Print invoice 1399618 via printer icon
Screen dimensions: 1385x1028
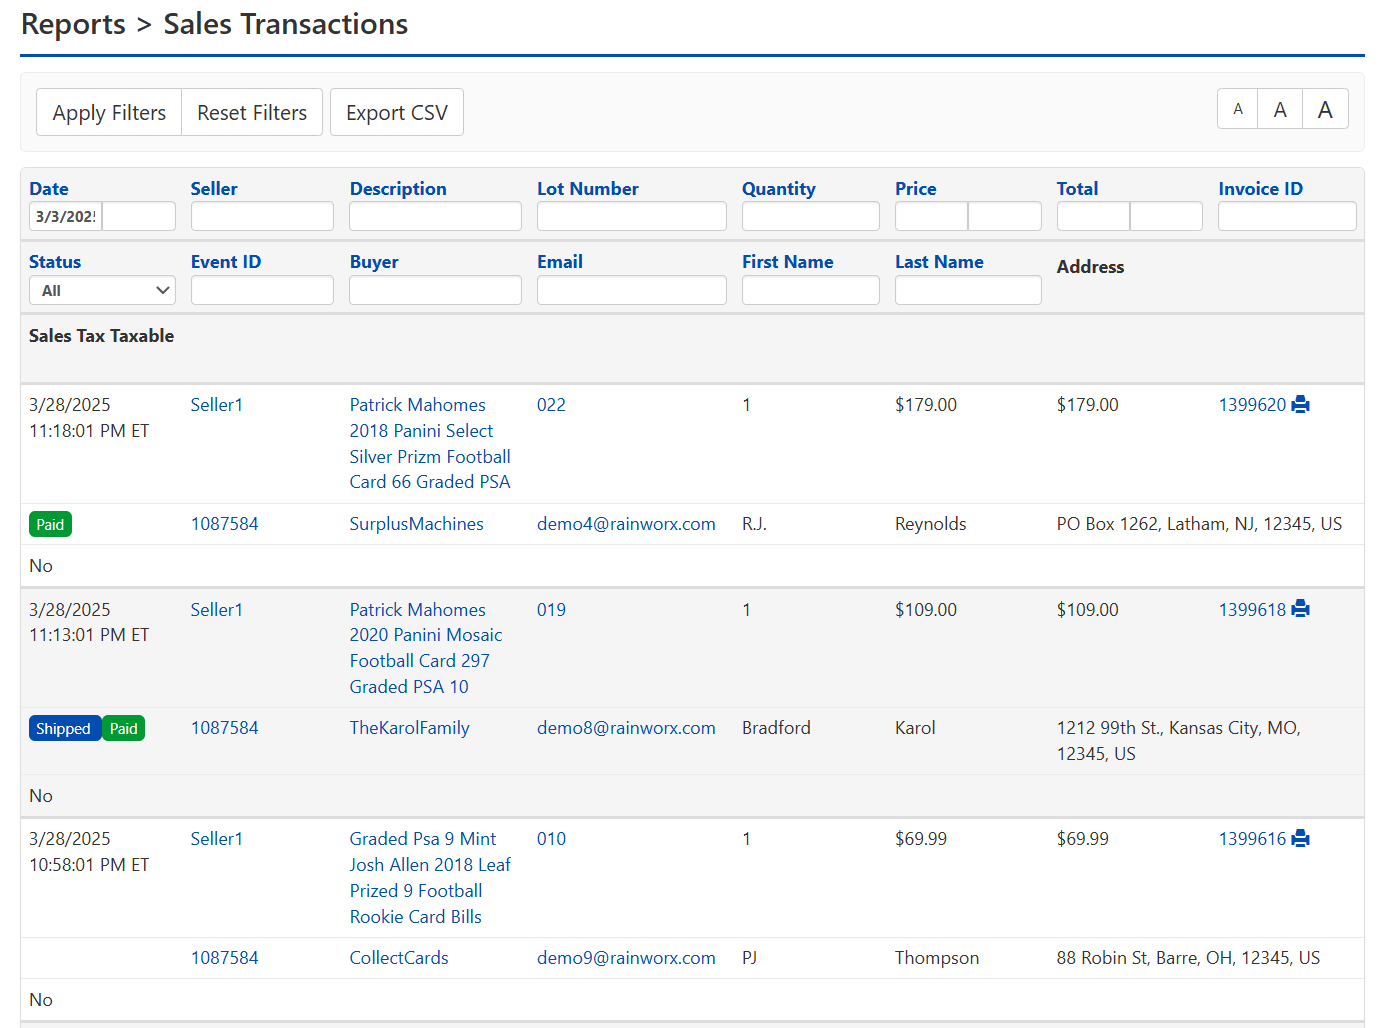(1300, 609)
